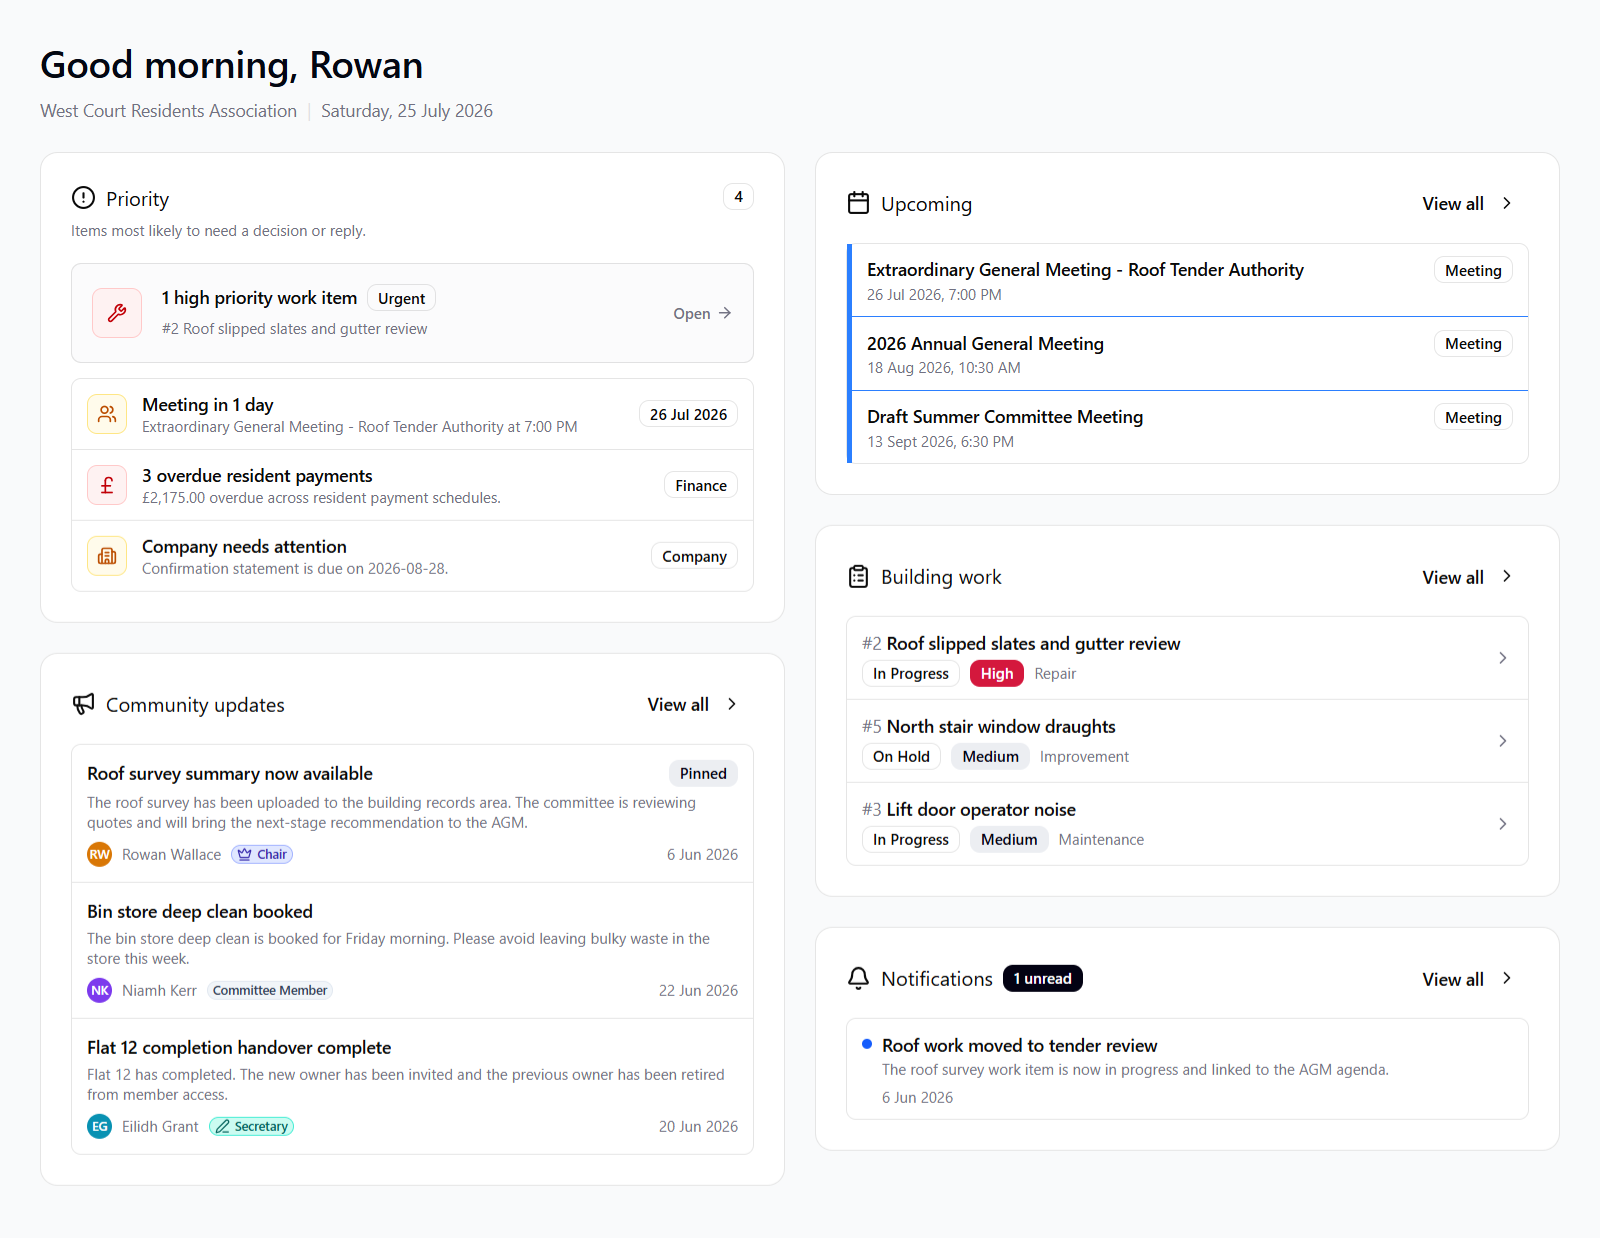Viewport: 1600px width, 1238px height.
Task: Click chevron beside Notifications View all
Action: point(1507,978)
